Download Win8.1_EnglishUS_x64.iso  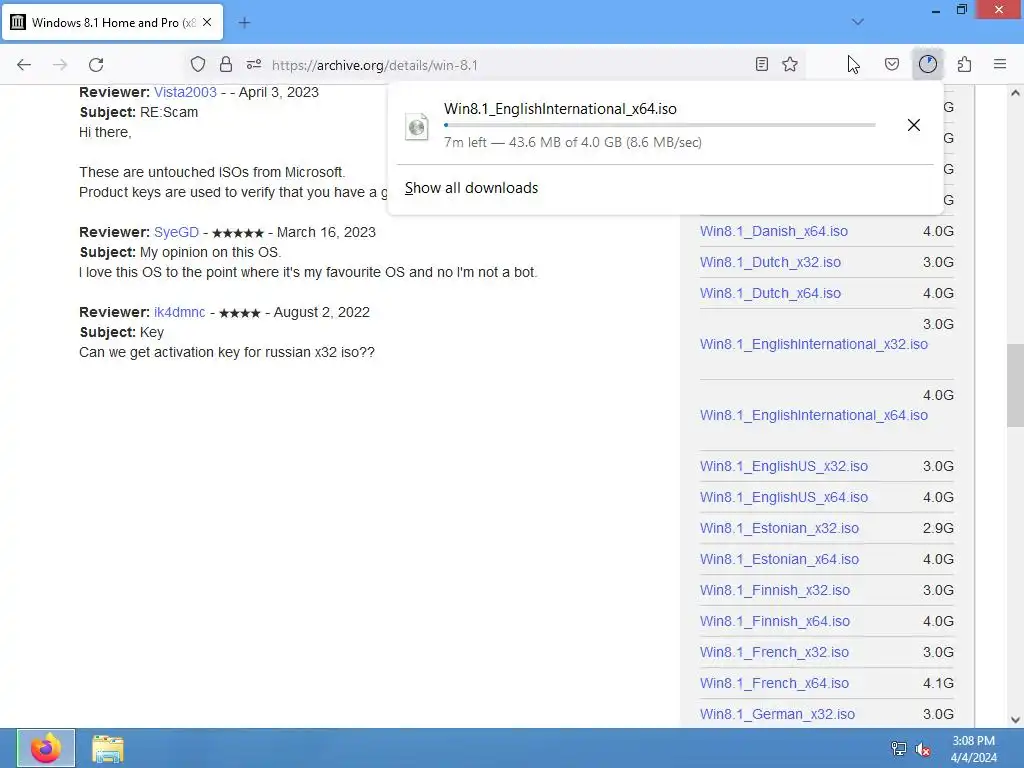[784, 497]
